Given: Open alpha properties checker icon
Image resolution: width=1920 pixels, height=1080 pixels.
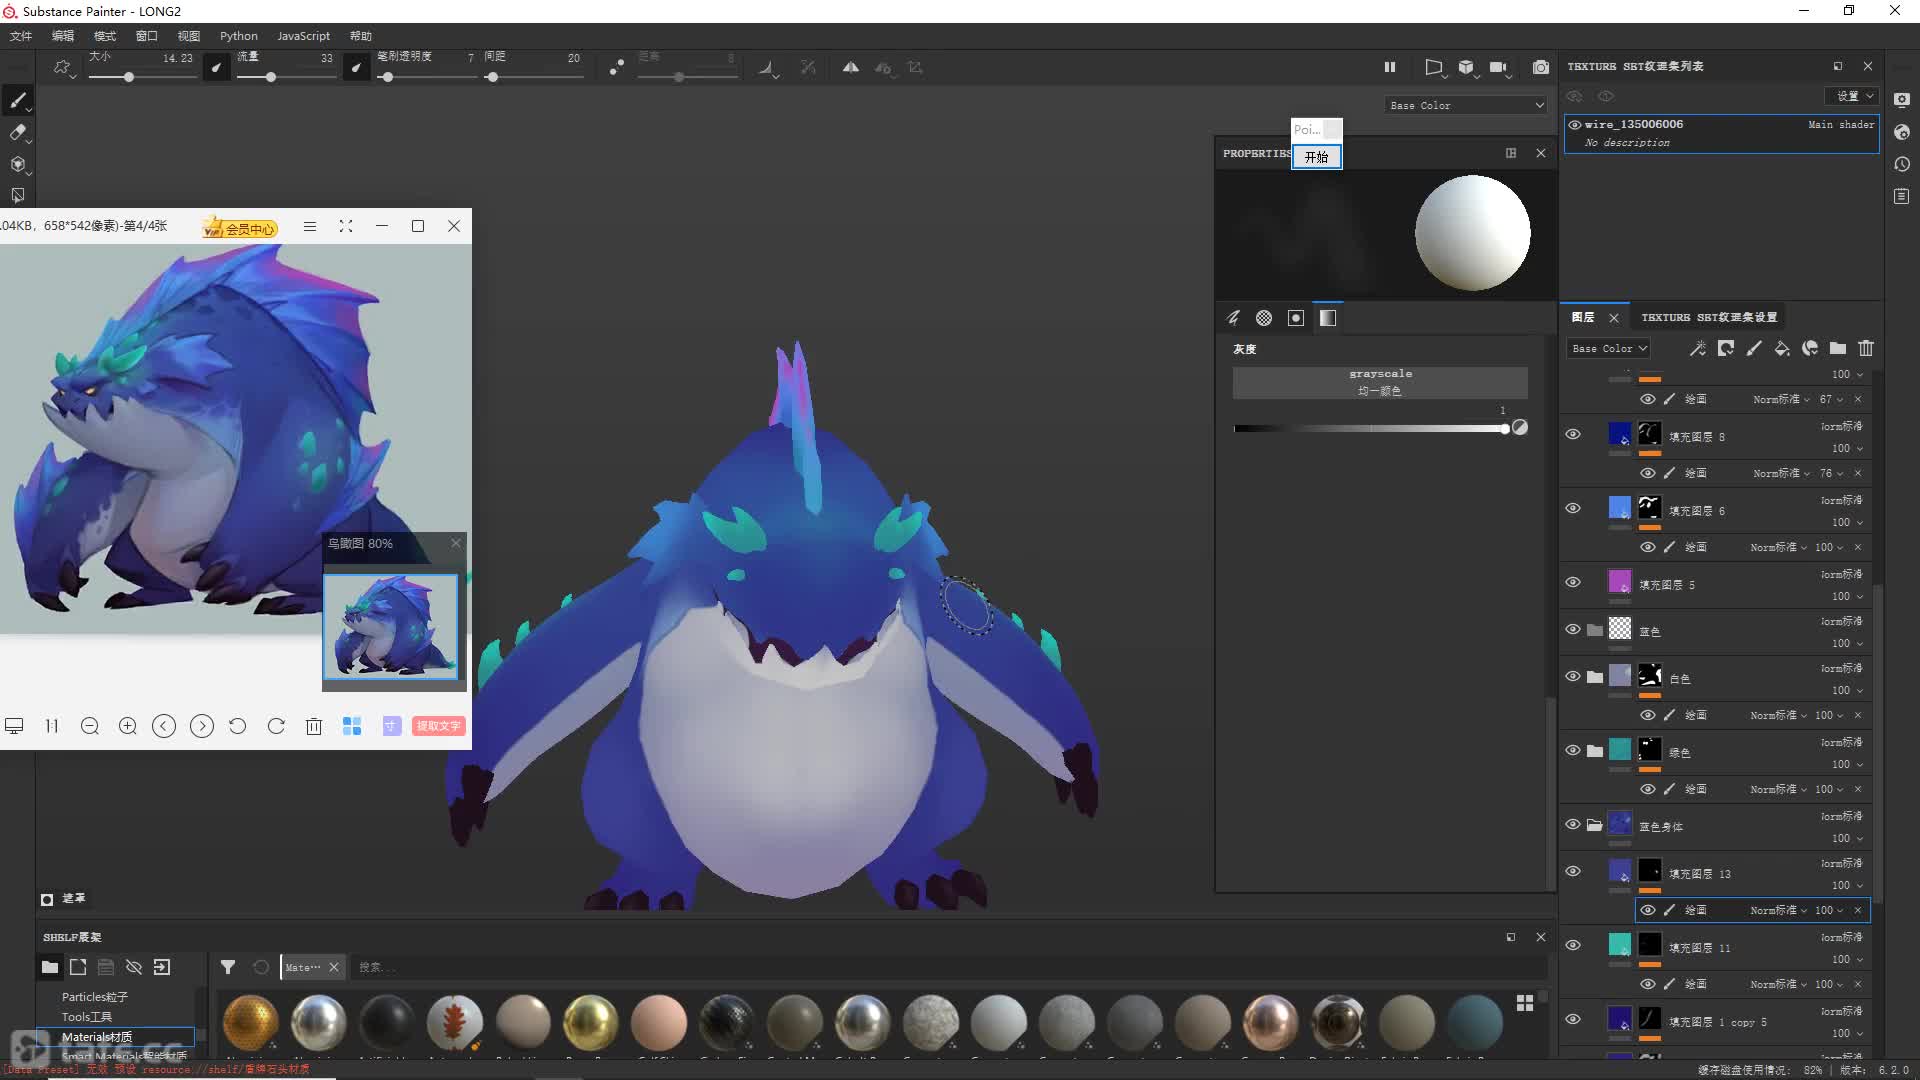Looking at the screenshot, I should 1264,318.
